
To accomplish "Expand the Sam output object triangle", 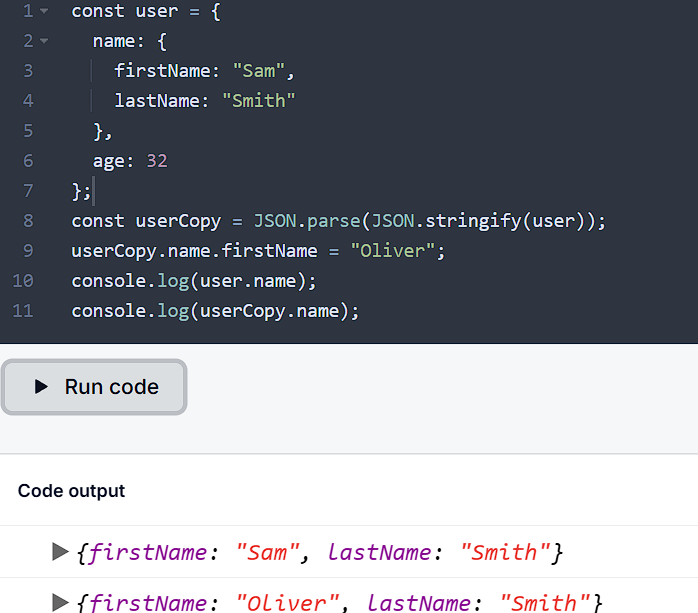I will point(60,552).
